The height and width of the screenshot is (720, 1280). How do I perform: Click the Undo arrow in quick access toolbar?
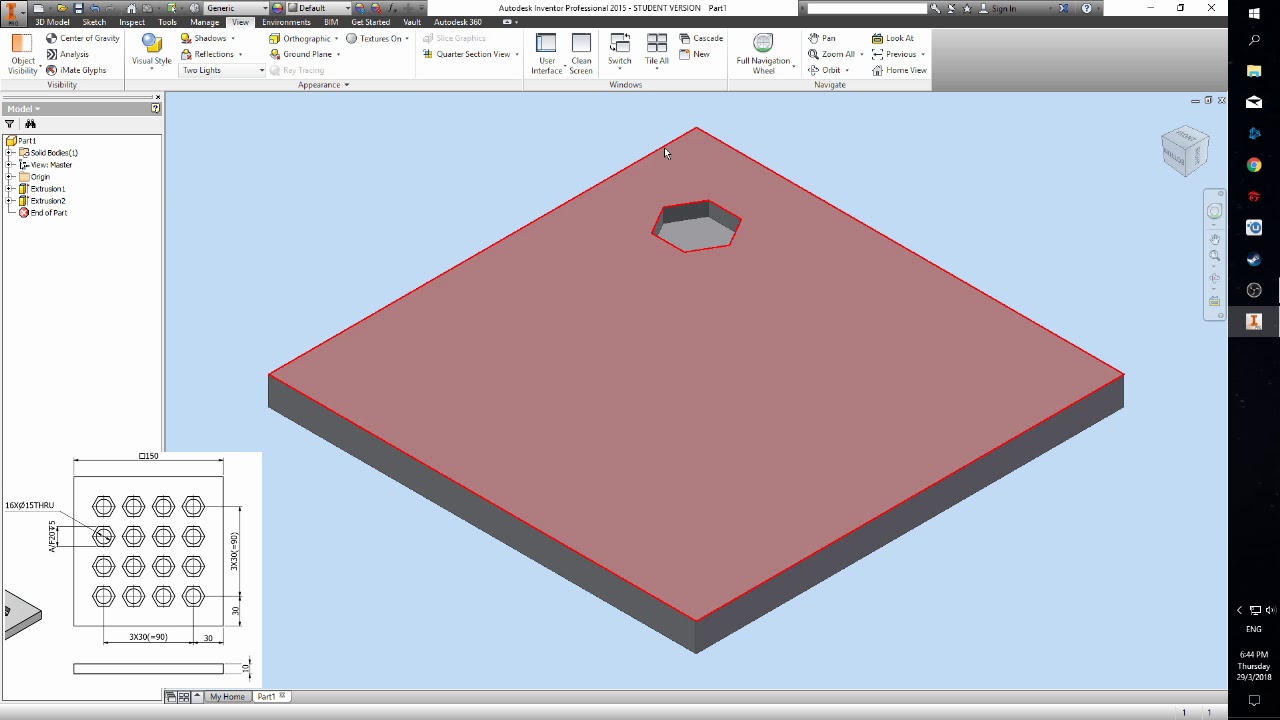coord(95,8)
